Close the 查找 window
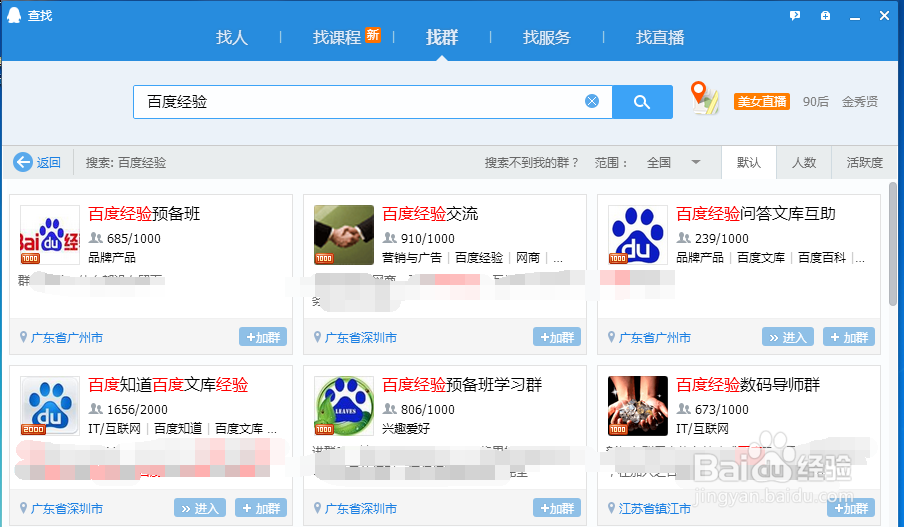 [884, 16]
